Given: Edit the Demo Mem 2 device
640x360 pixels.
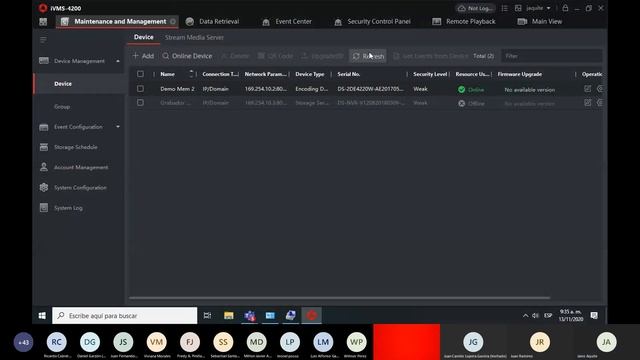Looking at the screenshot, I should tap(587, 89).
